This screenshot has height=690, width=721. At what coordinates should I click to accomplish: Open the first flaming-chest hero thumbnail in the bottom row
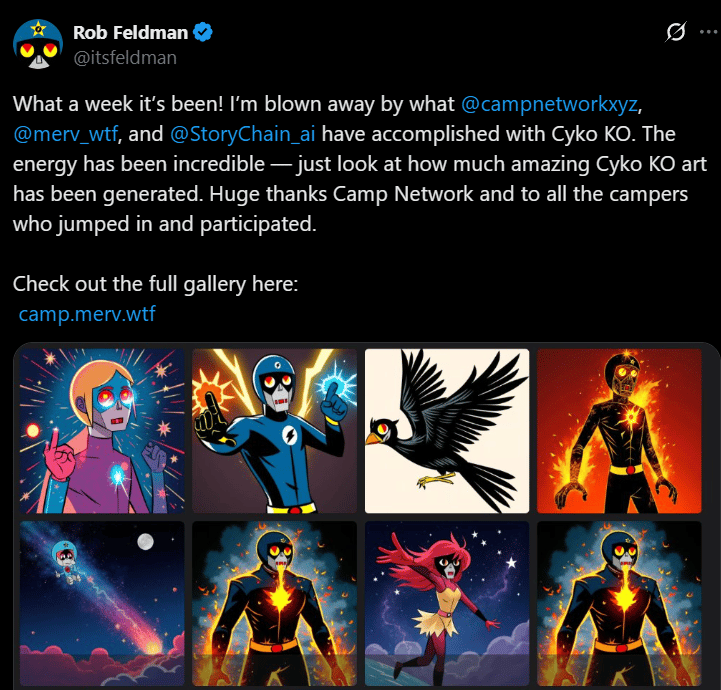pos(275,603)
